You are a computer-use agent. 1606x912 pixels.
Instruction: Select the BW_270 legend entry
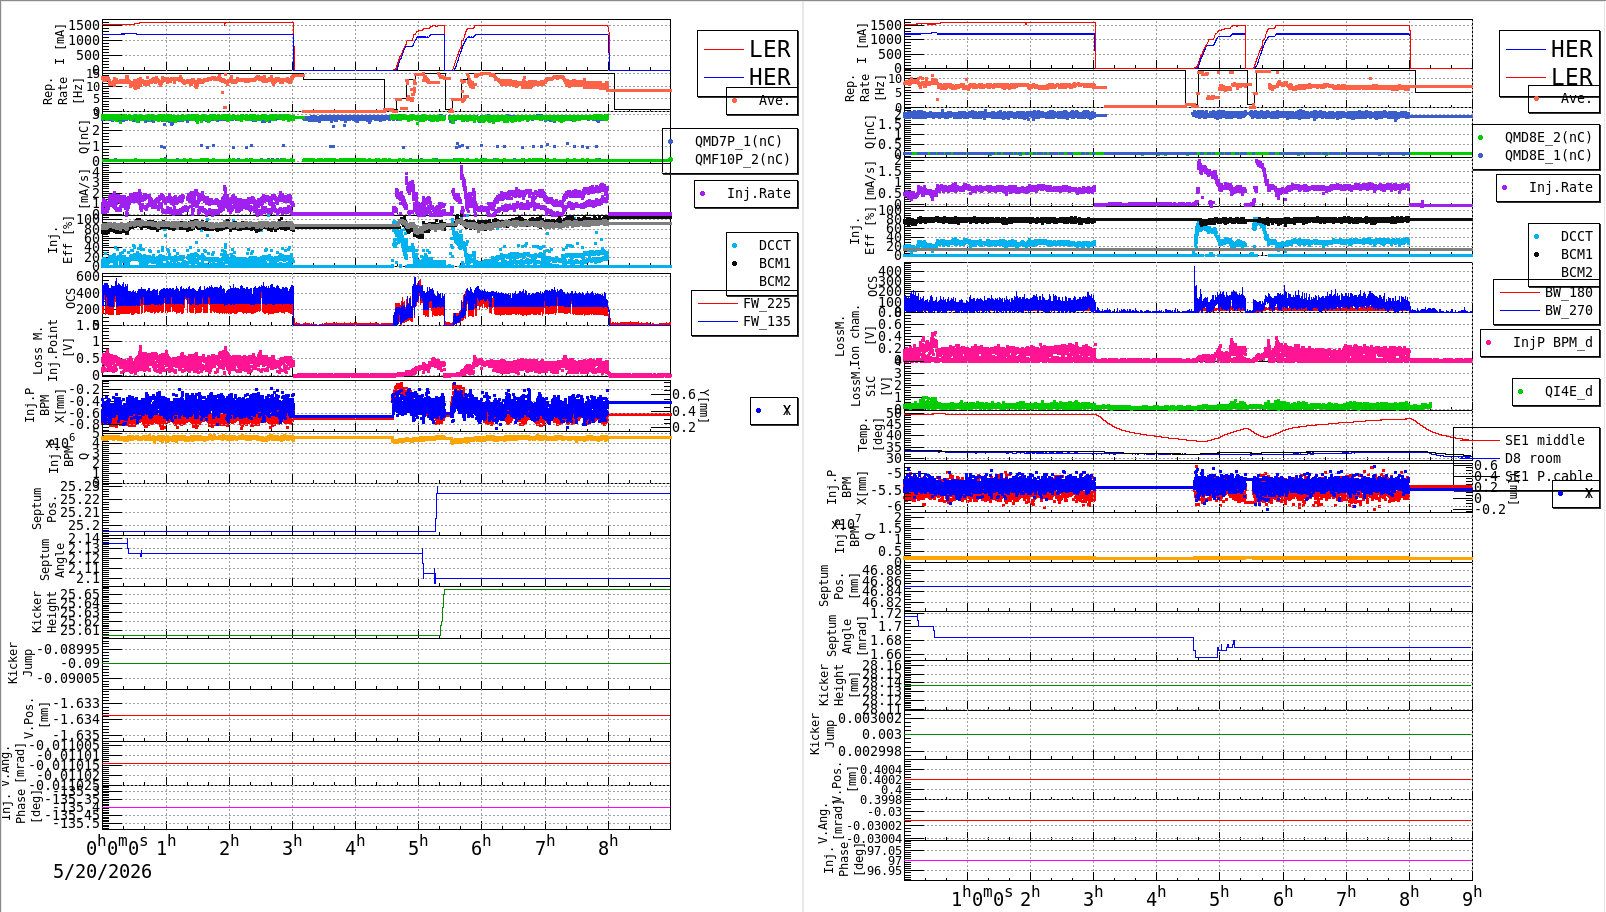(1568, 310)
